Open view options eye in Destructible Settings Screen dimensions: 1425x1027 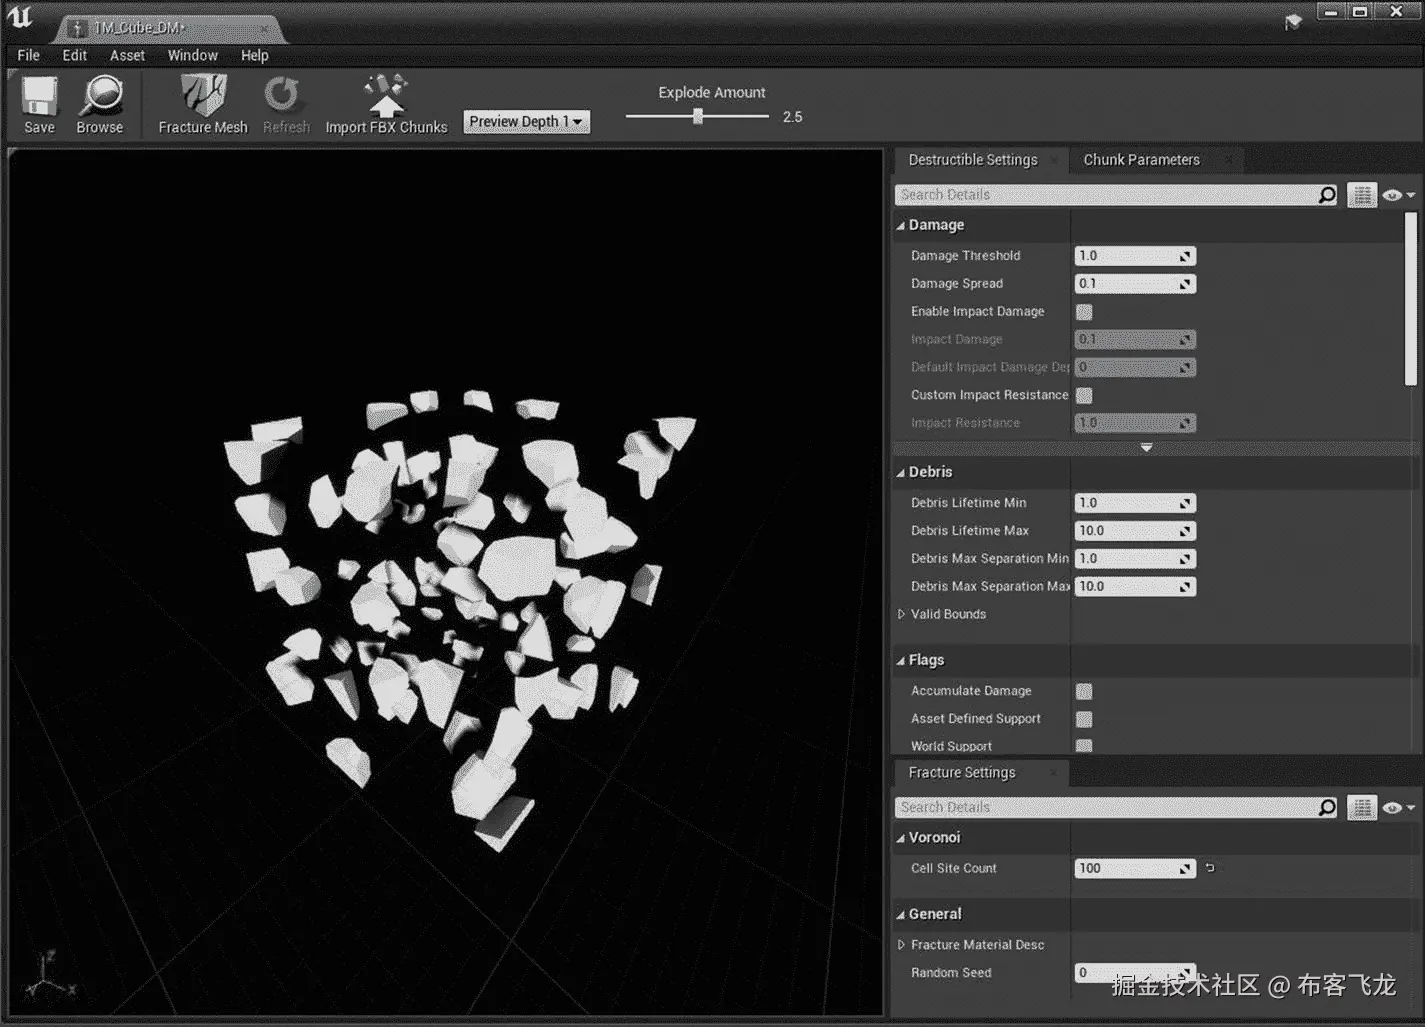1398,195
